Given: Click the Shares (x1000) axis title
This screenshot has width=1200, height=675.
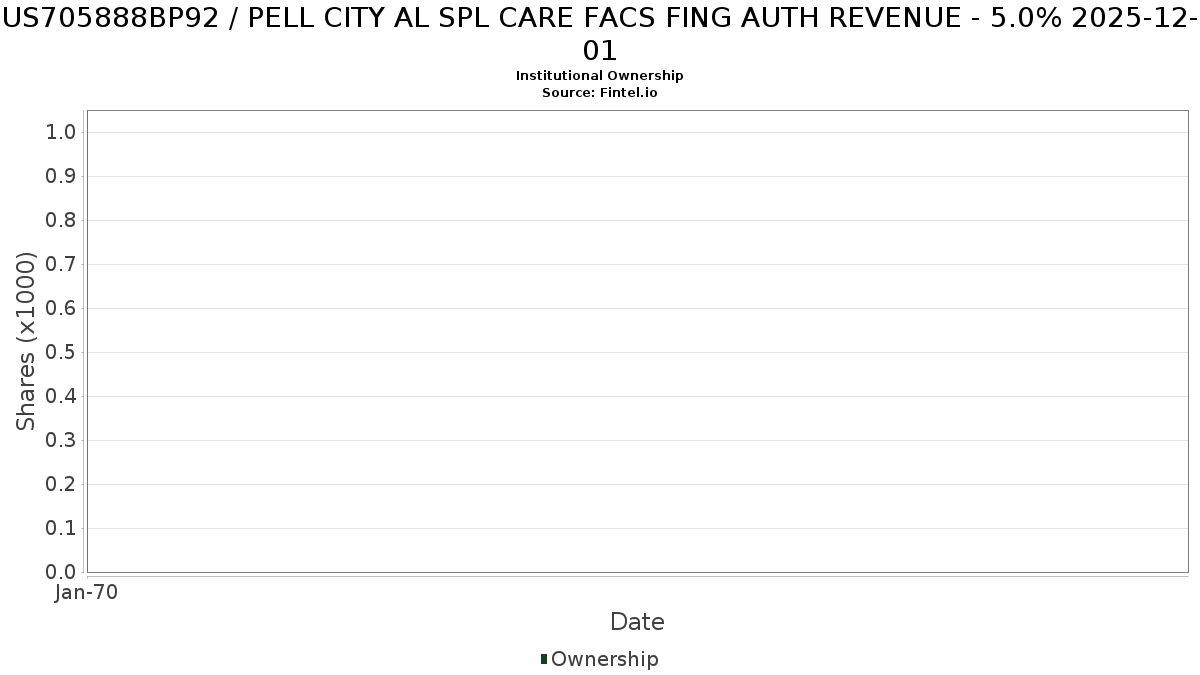Looking at the screenshot, I should point(26,342).
